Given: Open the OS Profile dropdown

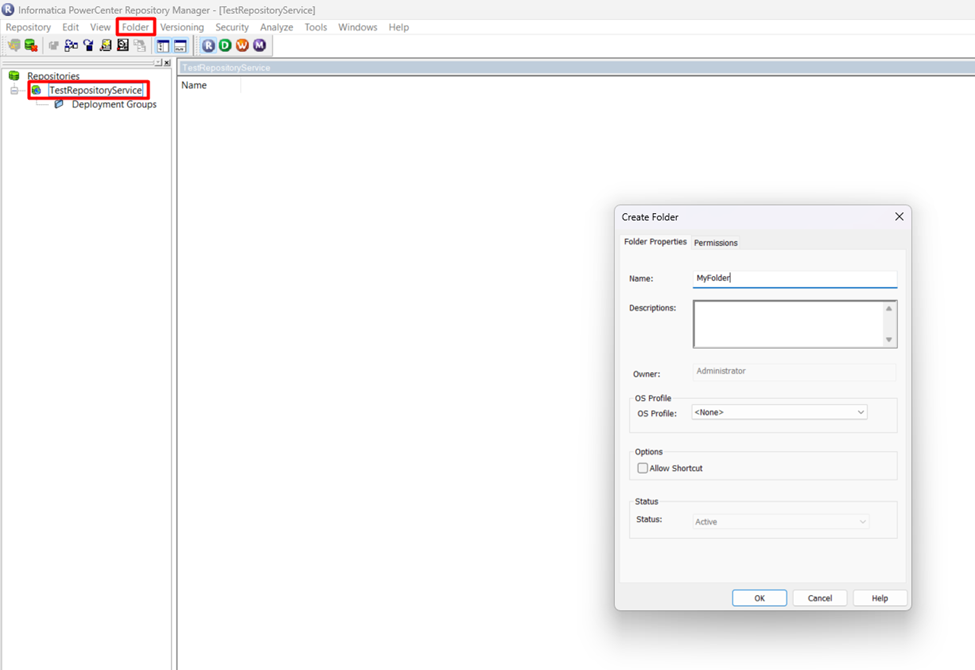Looking at the screenshot, I should (858, 412).
